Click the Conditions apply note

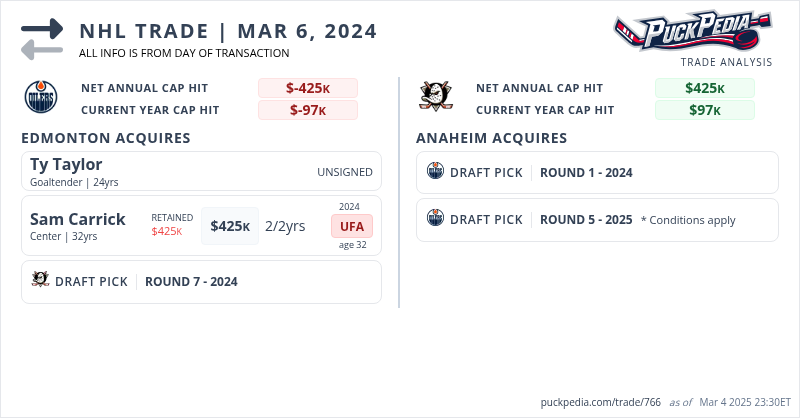coord(688,220)
